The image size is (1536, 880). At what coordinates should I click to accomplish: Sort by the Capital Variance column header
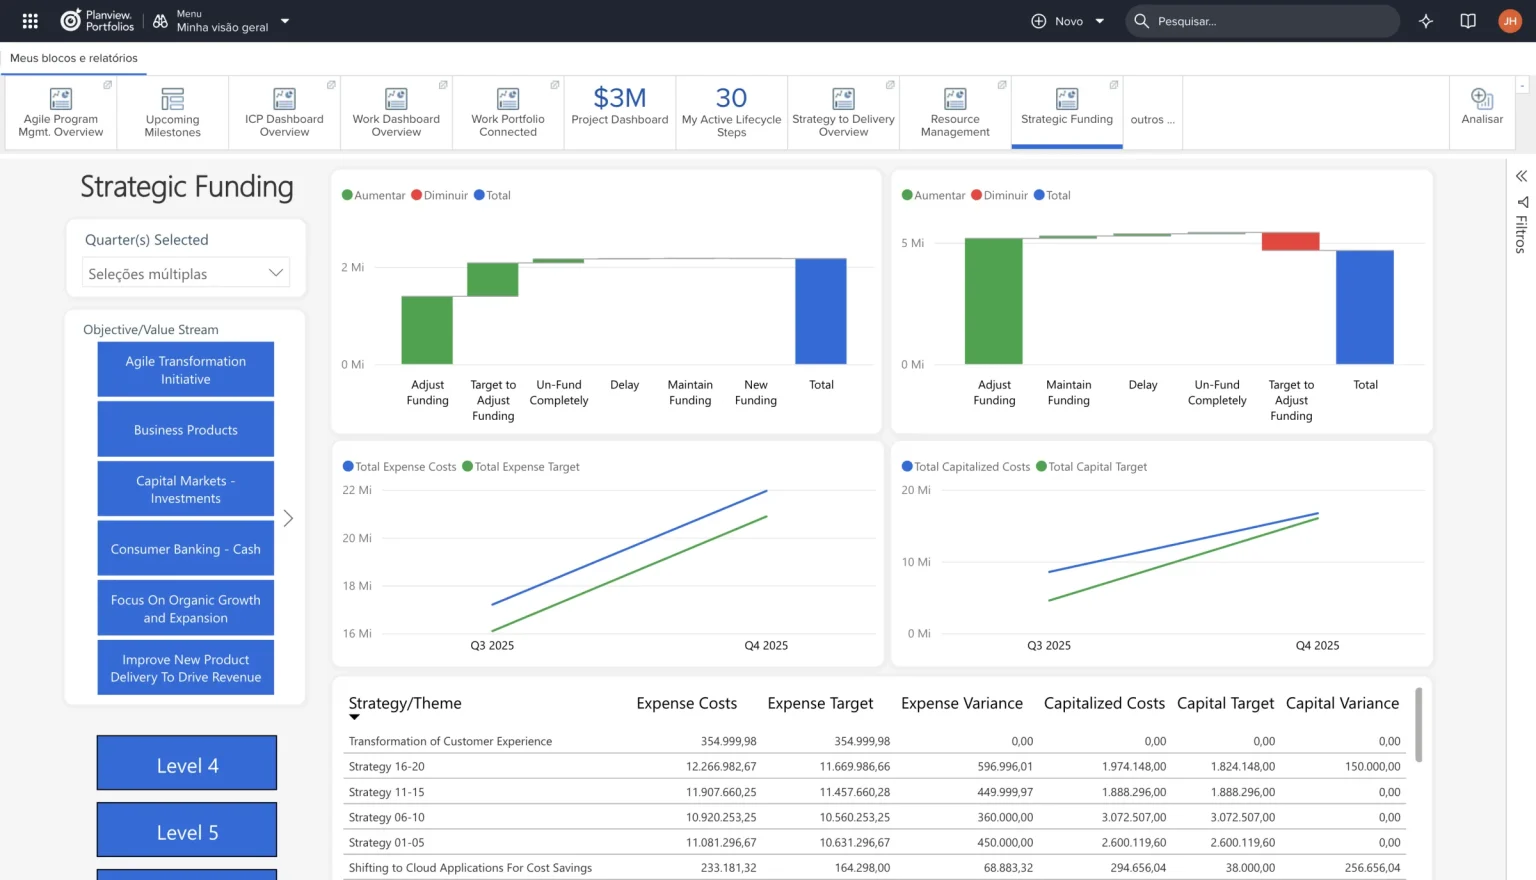coord(1342,703)
